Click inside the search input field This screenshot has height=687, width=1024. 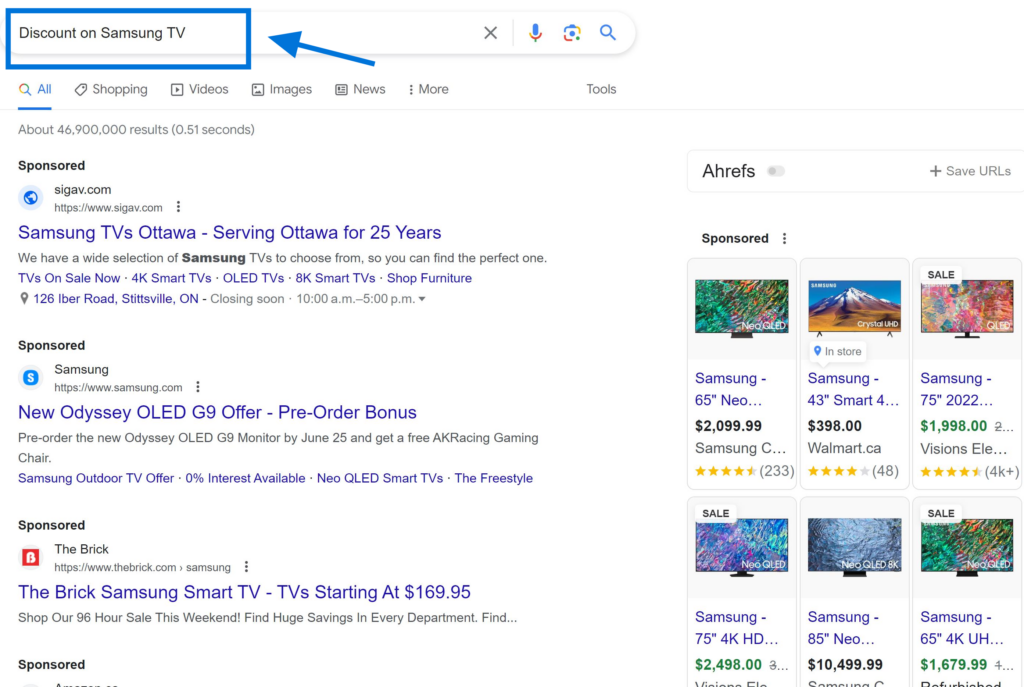[130, 32]
